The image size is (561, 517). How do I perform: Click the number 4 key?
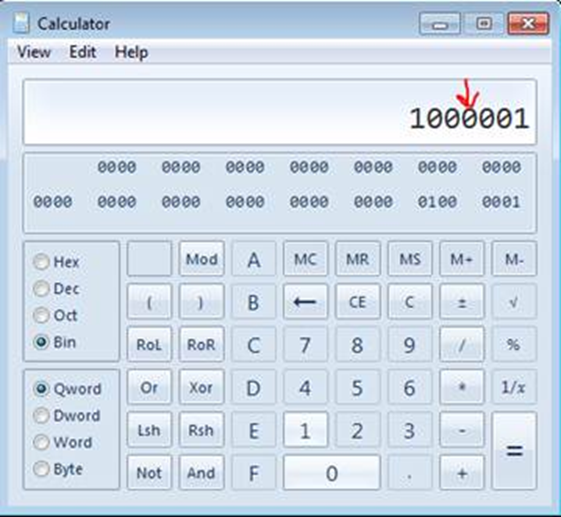[x=305, y=387]
